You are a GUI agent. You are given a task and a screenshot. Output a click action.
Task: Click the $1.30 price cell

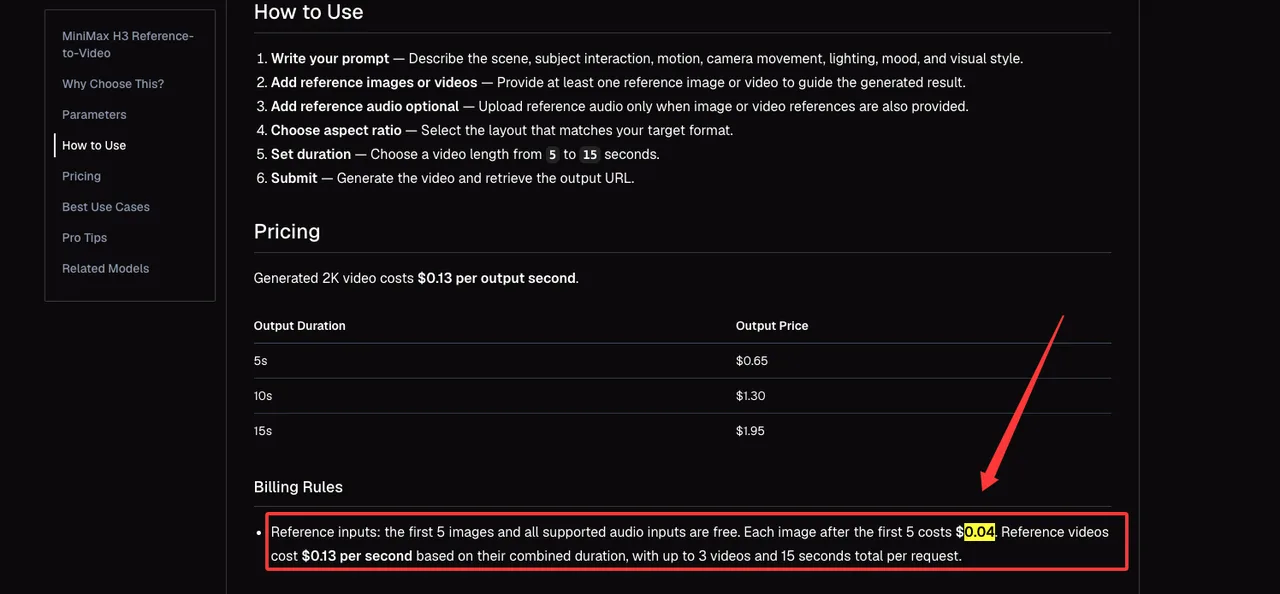(751, 396)
